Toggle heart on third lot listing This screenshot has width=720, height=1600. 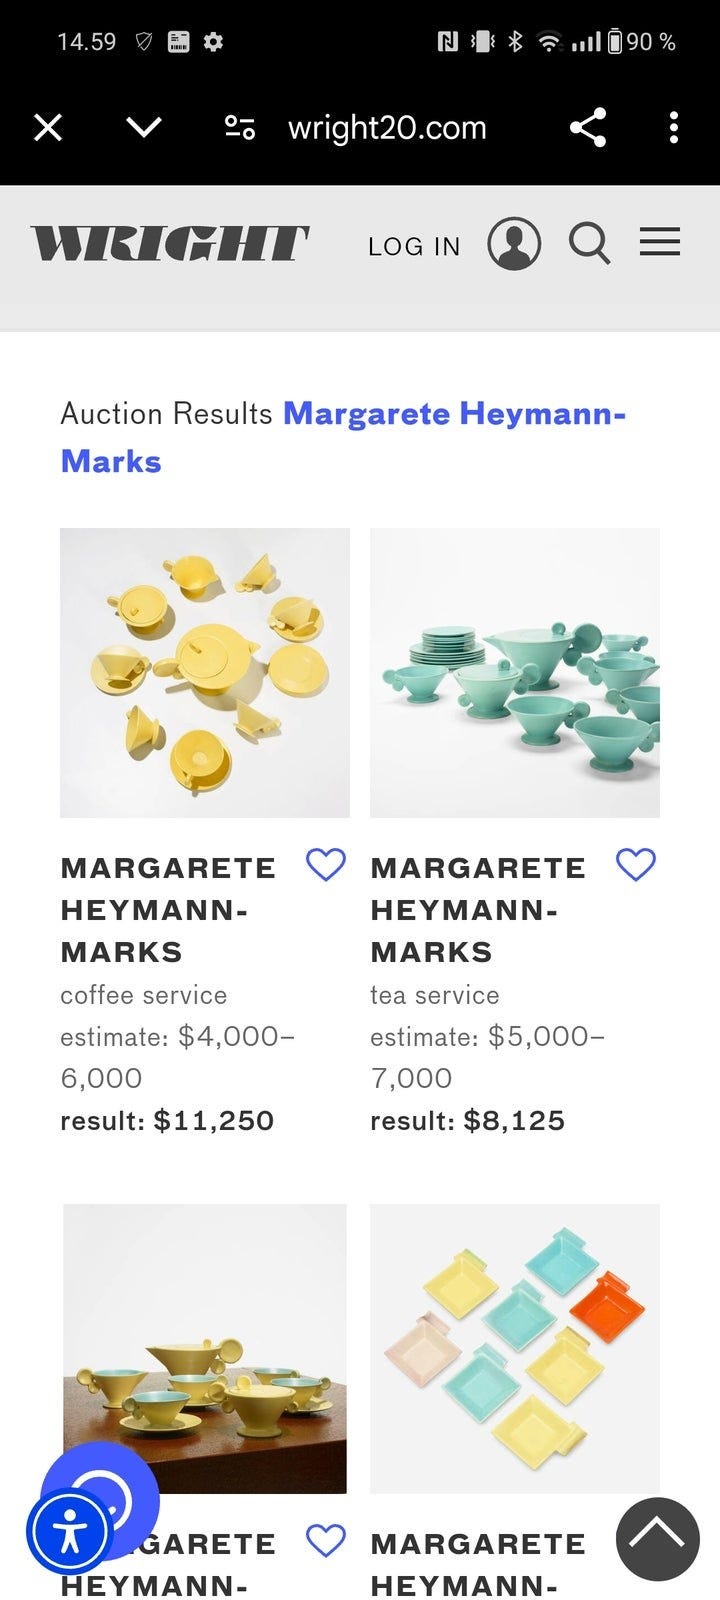[x=325, y=1540]
